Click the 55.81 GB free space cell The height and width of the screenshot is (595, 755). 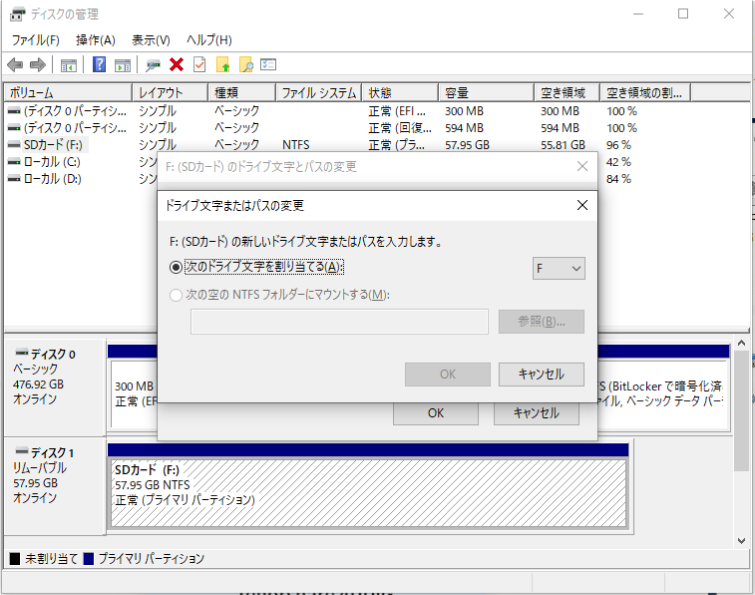click(563, 145)
